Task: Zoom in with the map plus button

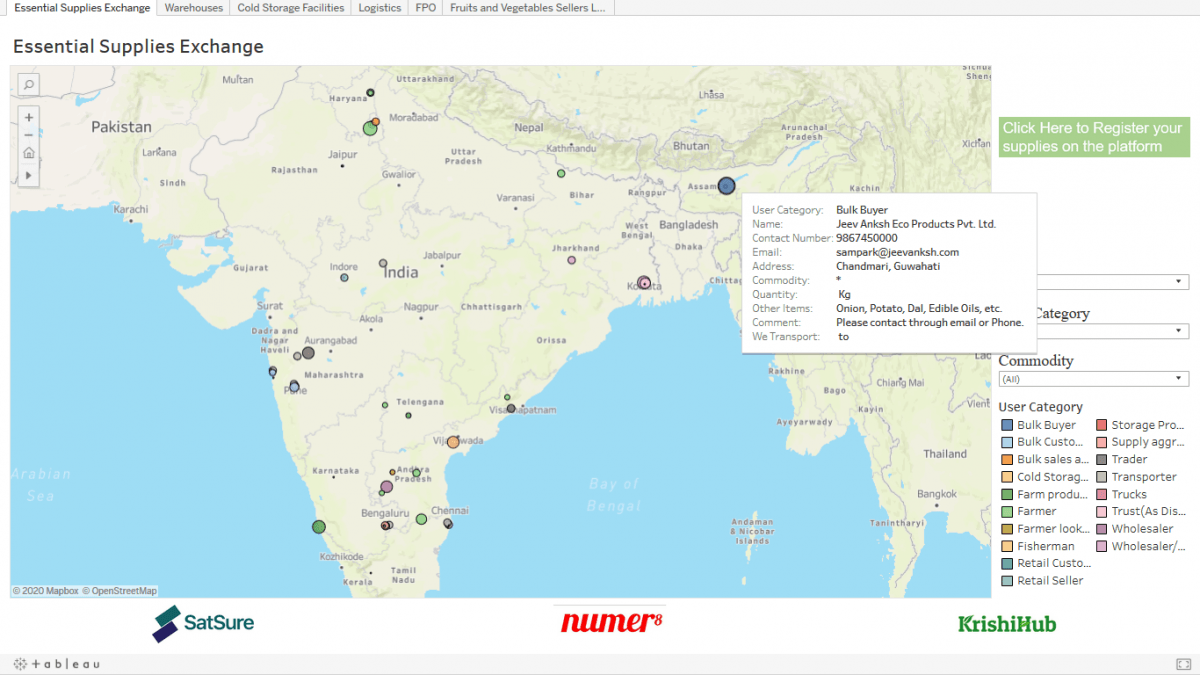Action: [29, 117]
